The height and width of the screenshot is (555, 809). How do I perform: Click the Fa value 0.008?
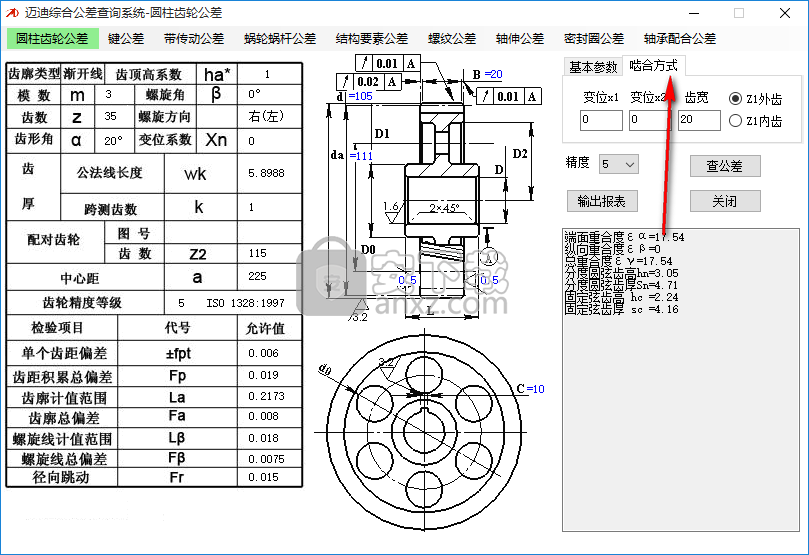(263, 416)
